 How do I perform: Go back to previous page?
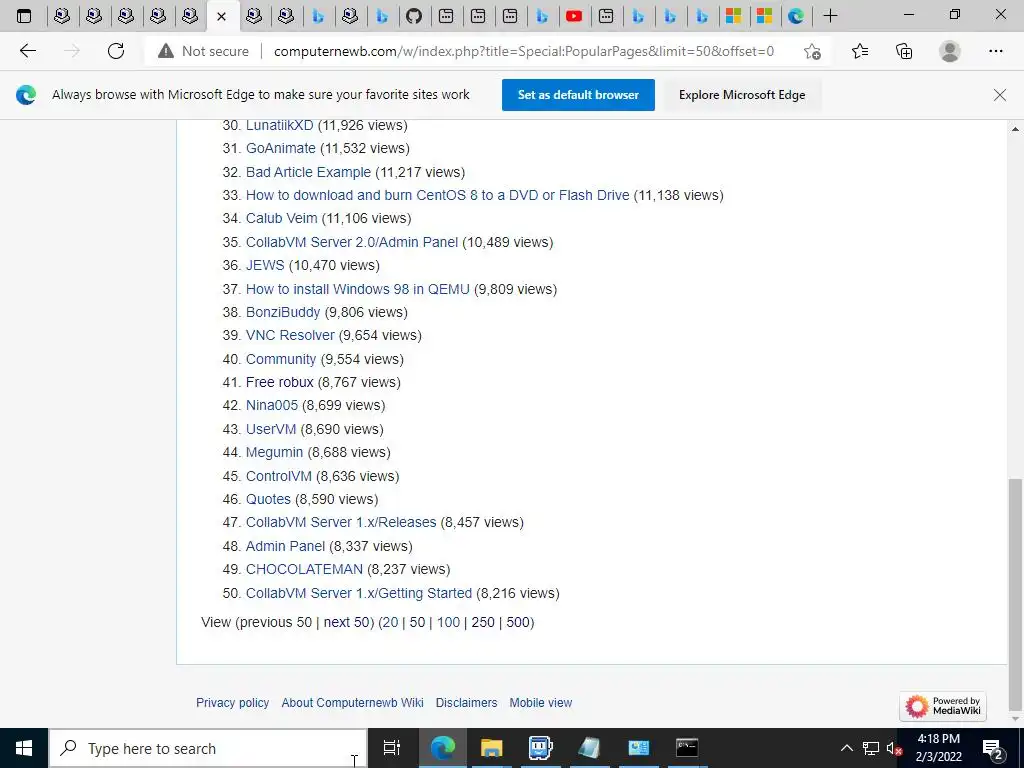click(x=27, y=51)
